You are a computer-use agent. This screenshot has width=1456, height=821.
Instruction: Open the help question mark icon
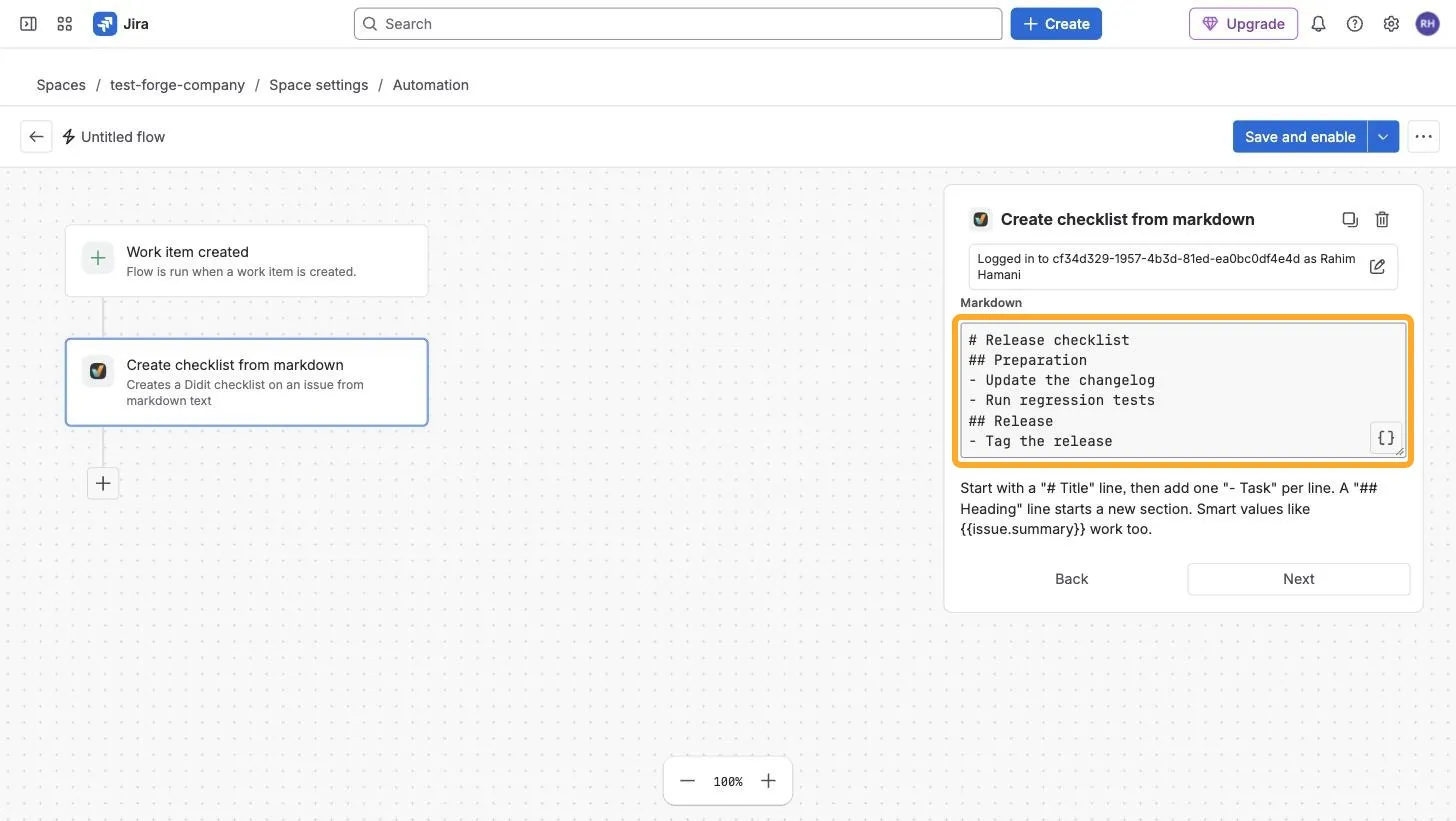(1355, 24)
